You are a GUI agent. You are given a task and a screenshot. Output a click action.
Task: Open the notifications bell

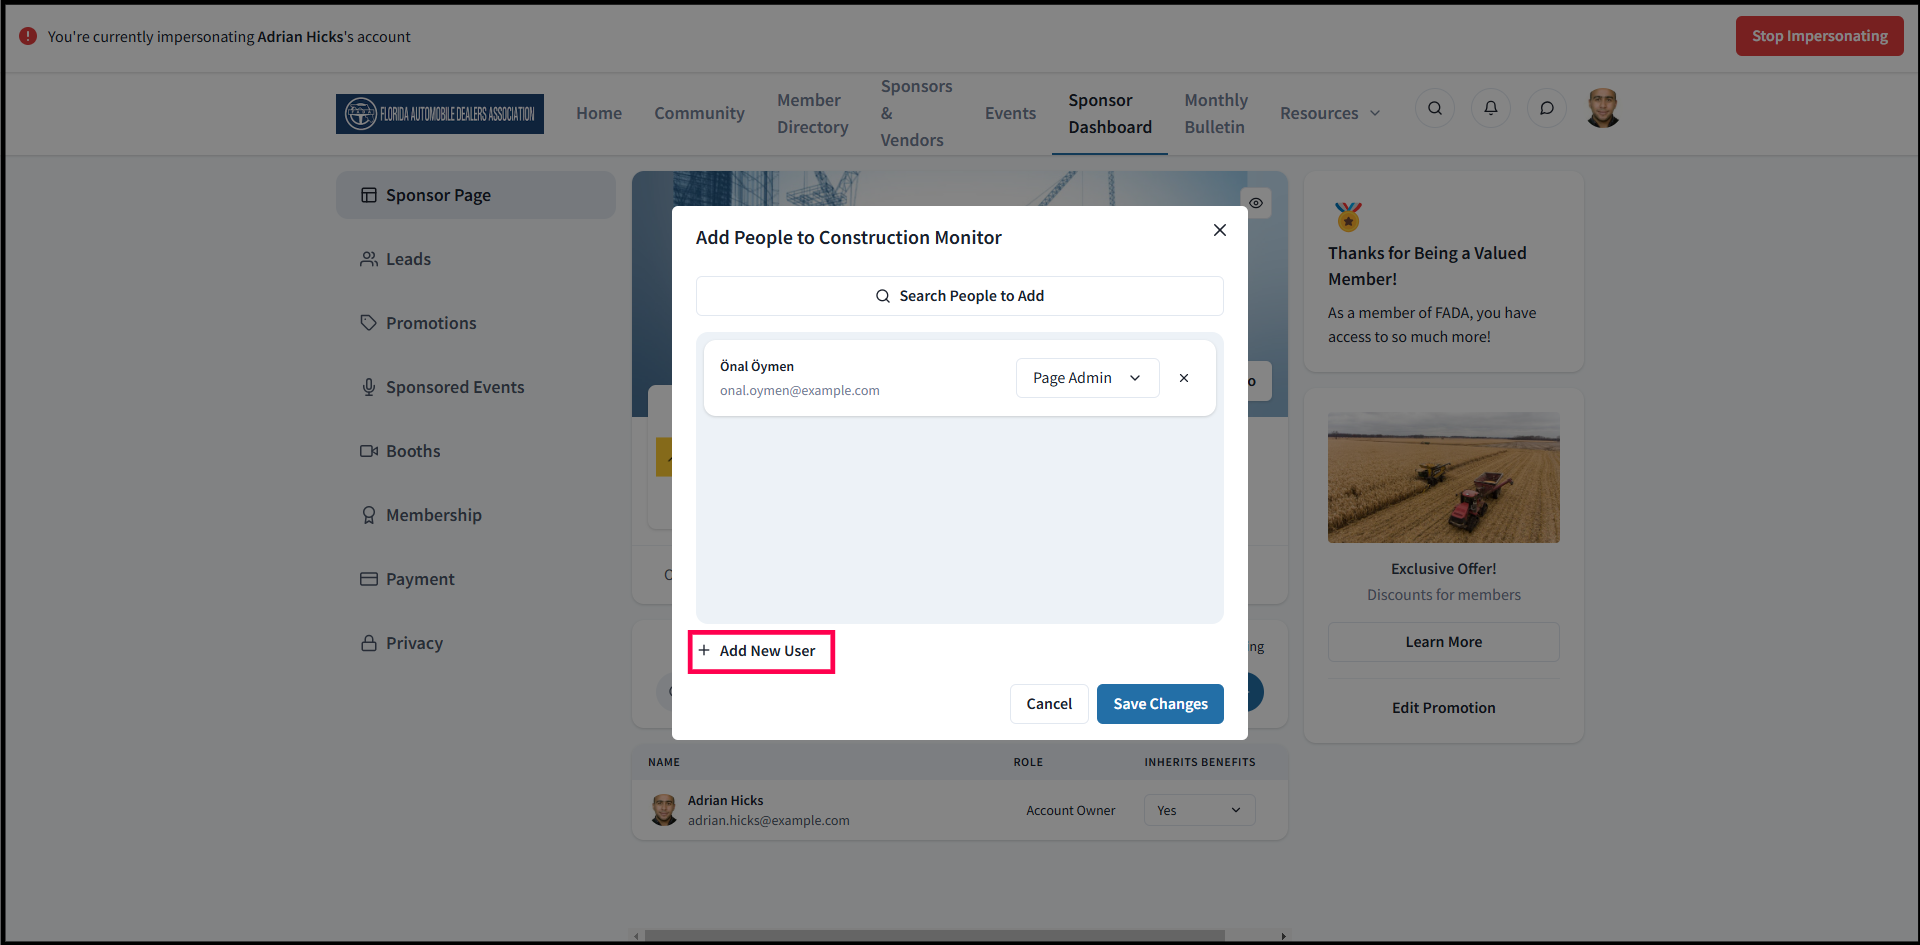tap(1491, 108)
